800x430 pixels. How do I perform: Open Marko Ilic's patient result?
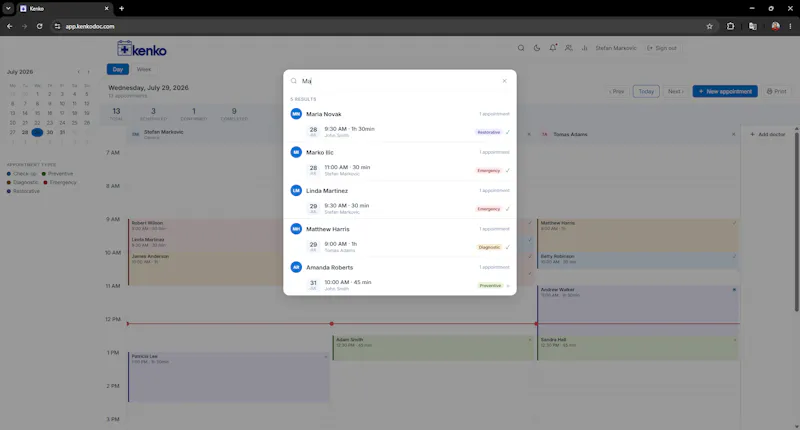[x=400, y=152]
